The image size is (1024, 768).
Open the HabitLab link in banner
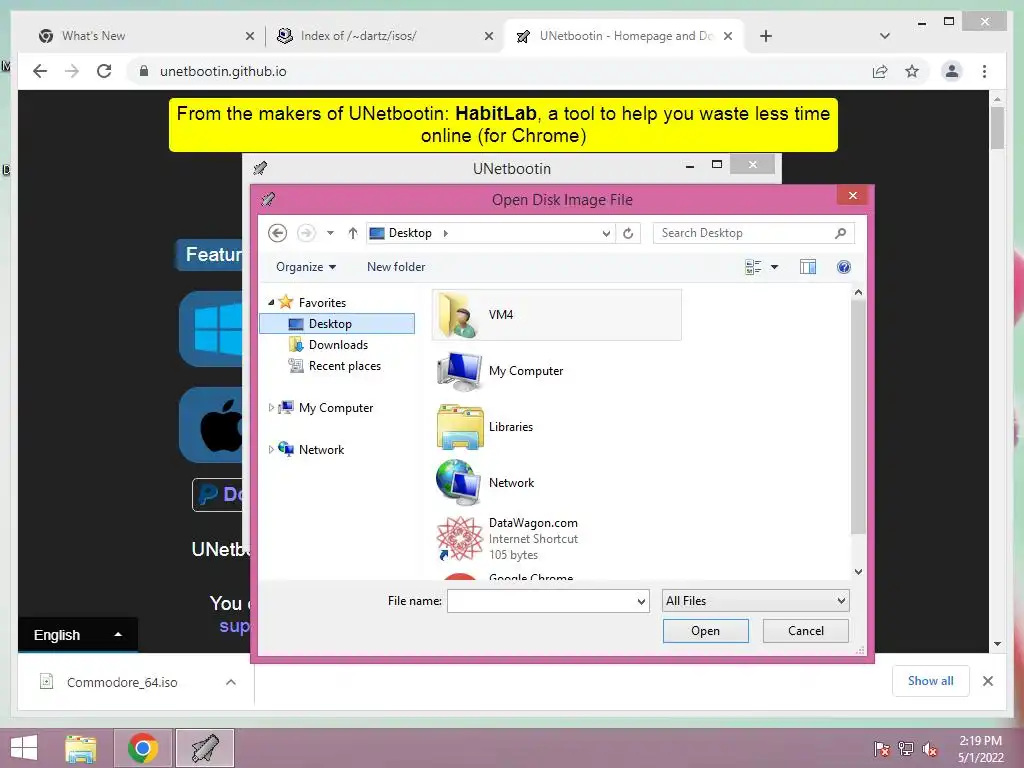pyautogui.click(x=496, y=114)
